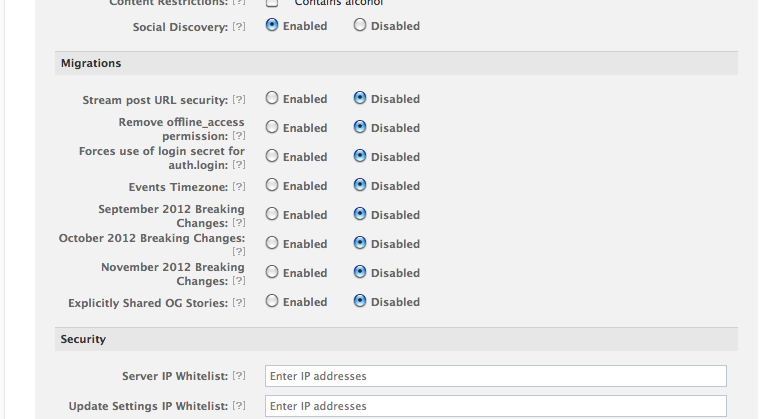Screen dimensions: 766x419
Task: Open help tooltip for Events Timezone
Action: pos(238,187)
